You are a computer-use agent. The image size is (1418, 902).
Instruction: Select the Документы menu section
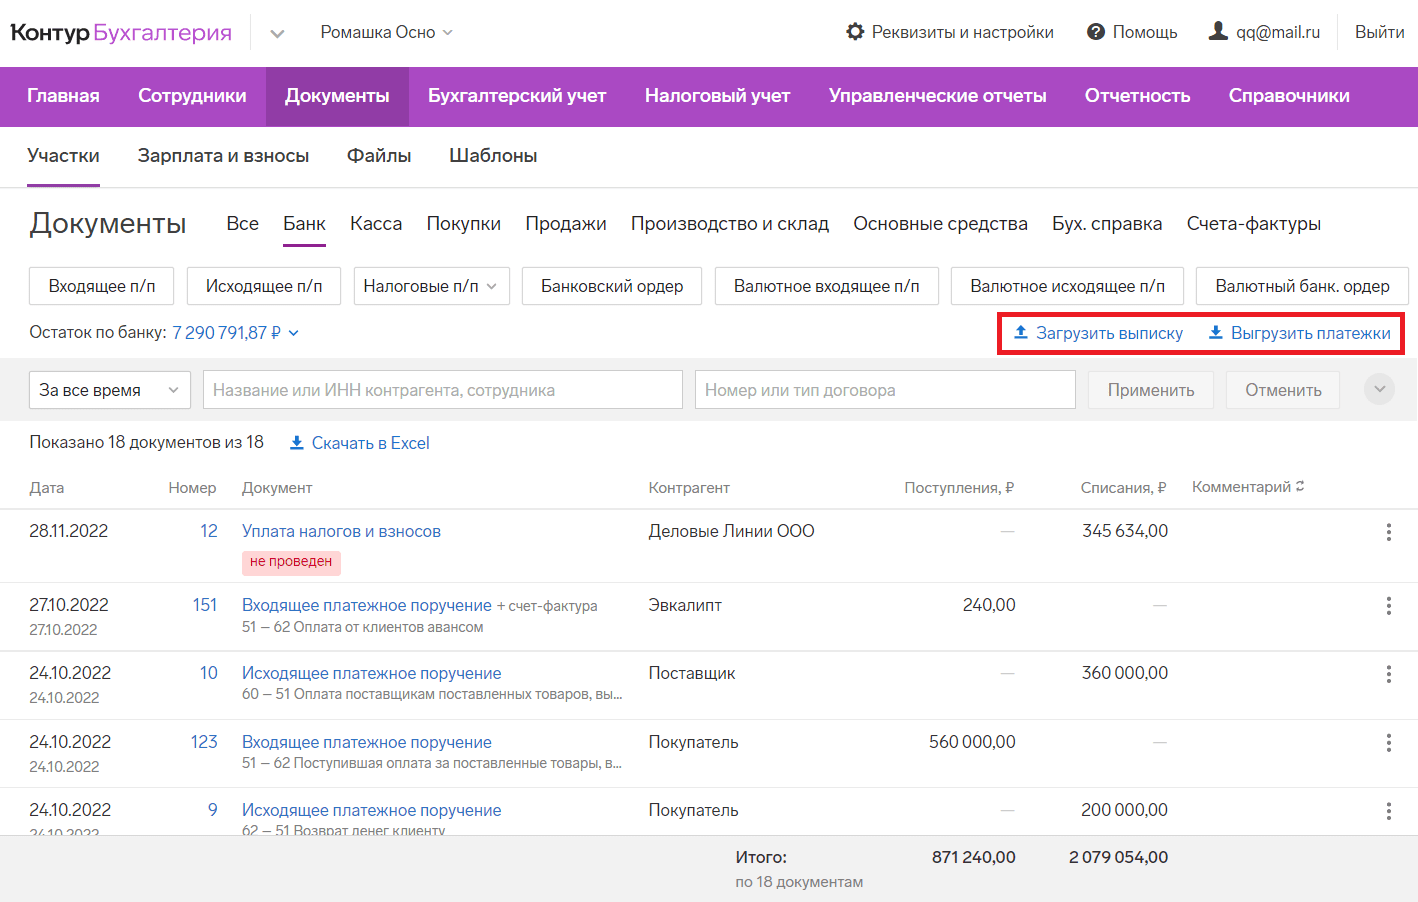pos(337,96)
